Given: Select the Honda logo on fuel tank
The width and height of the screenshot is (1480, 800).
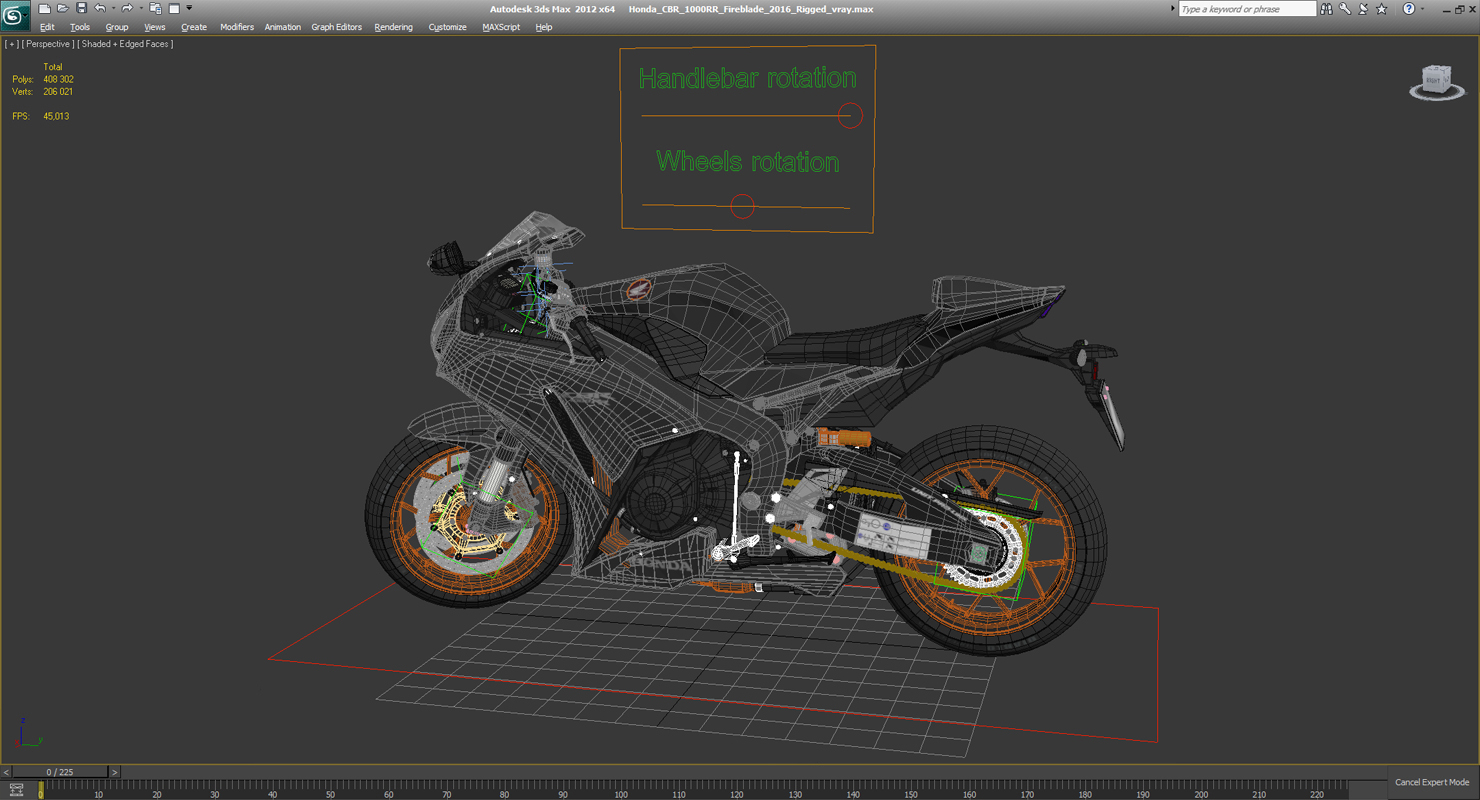Looking at the screenshot, I should 637,290.
